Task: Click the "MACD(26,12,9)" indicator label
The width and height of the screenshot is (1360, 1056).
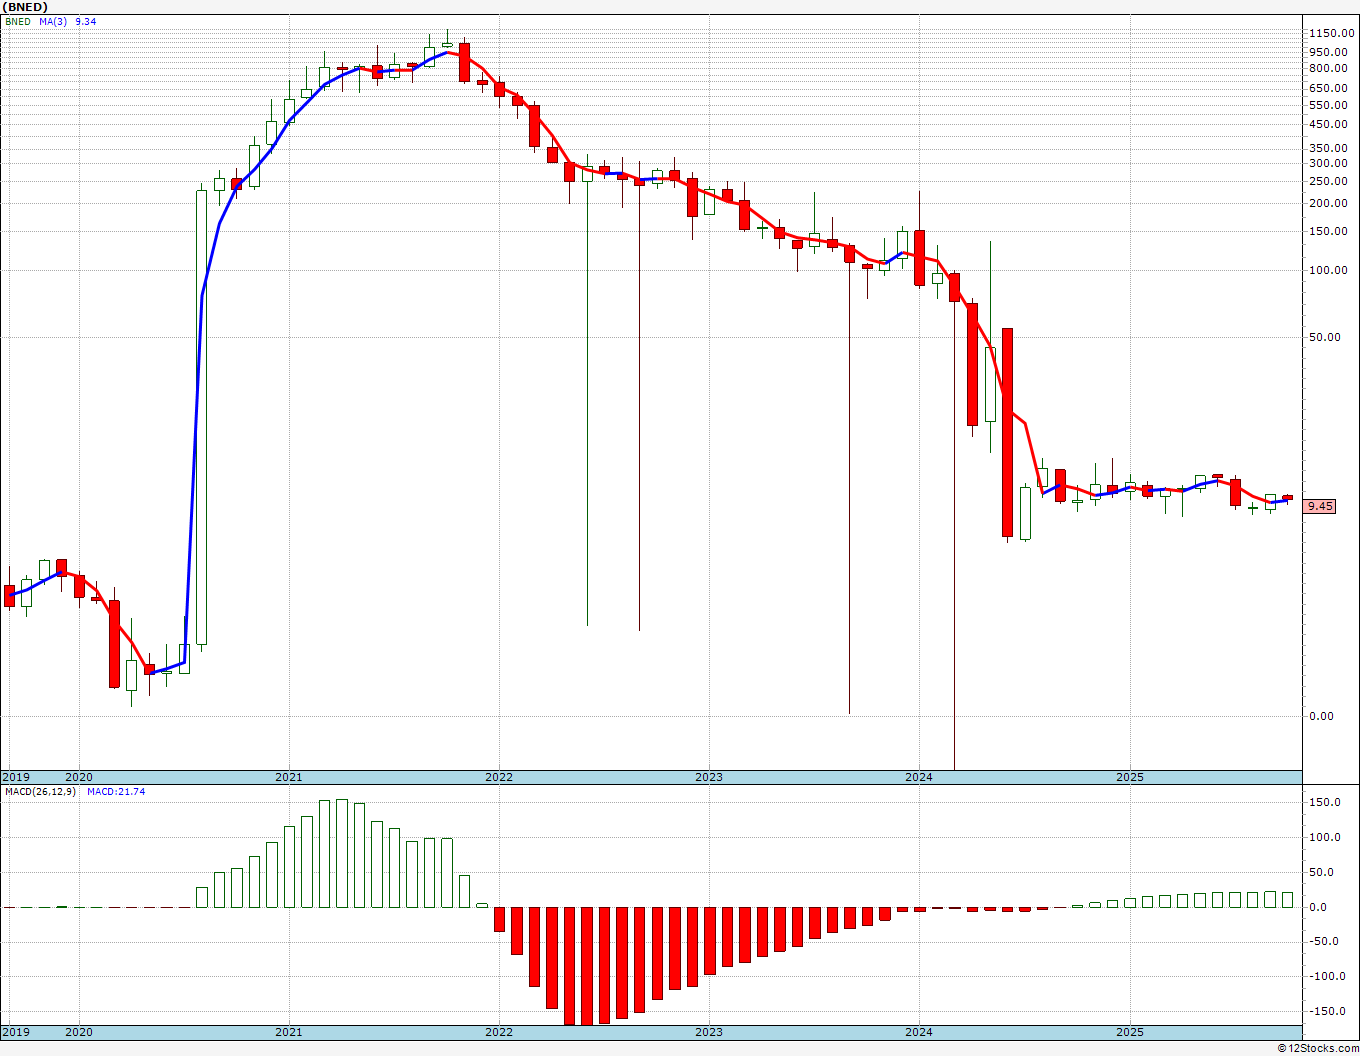Action: coord(41,792)
